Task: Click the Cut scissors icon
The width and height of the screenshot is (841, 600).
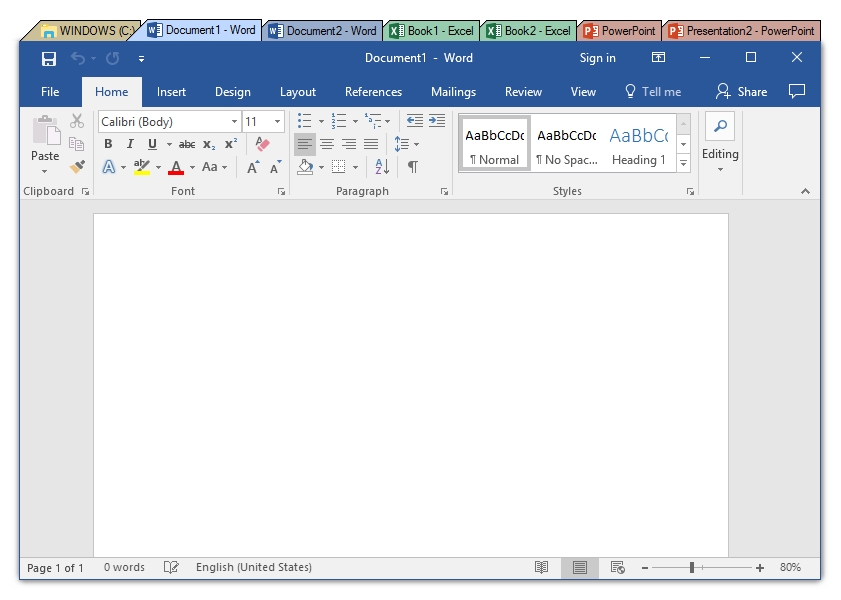Action: point(77,121)
